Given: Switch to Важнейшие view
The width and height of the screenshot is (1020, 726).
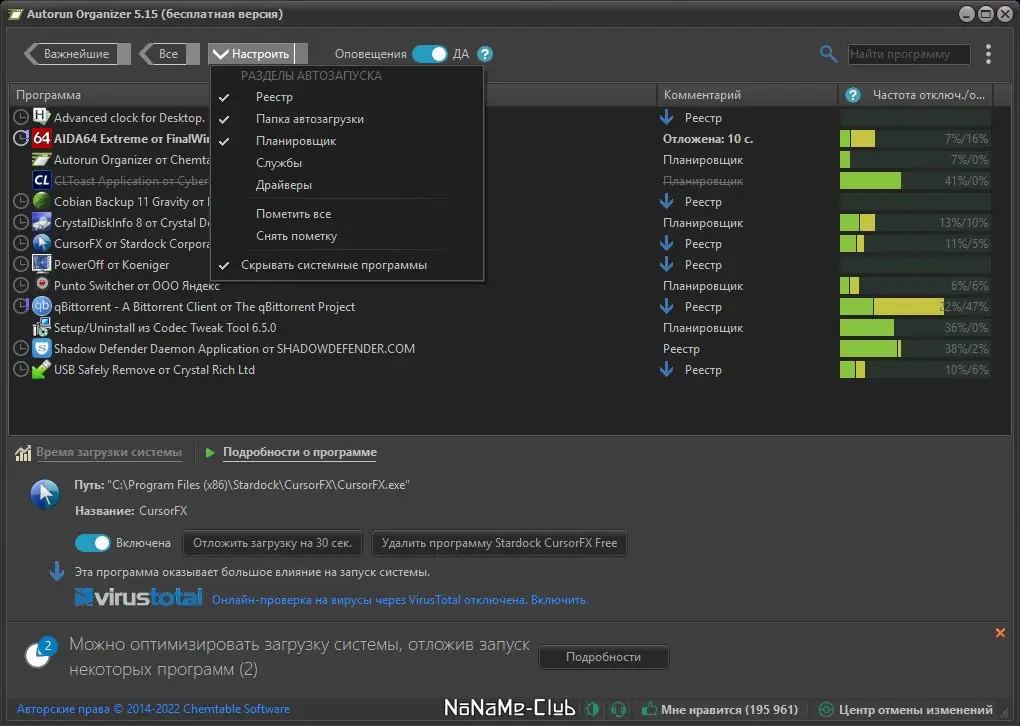Looking at the screenshot, I should [x=77, y=54].
